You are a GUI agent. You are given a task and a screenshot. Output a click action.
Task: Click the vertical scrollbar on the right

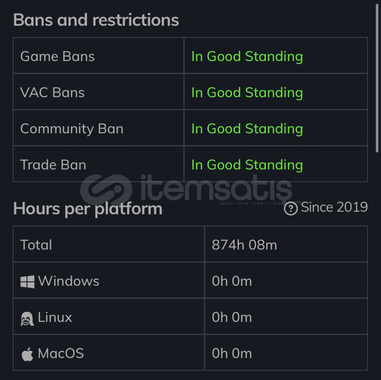click(x=378, y=78)
